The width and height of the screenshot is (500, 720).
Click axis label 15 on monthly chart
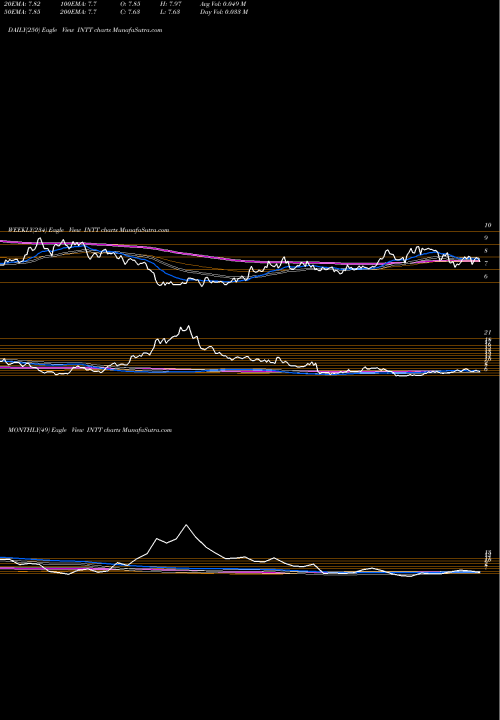489,552
